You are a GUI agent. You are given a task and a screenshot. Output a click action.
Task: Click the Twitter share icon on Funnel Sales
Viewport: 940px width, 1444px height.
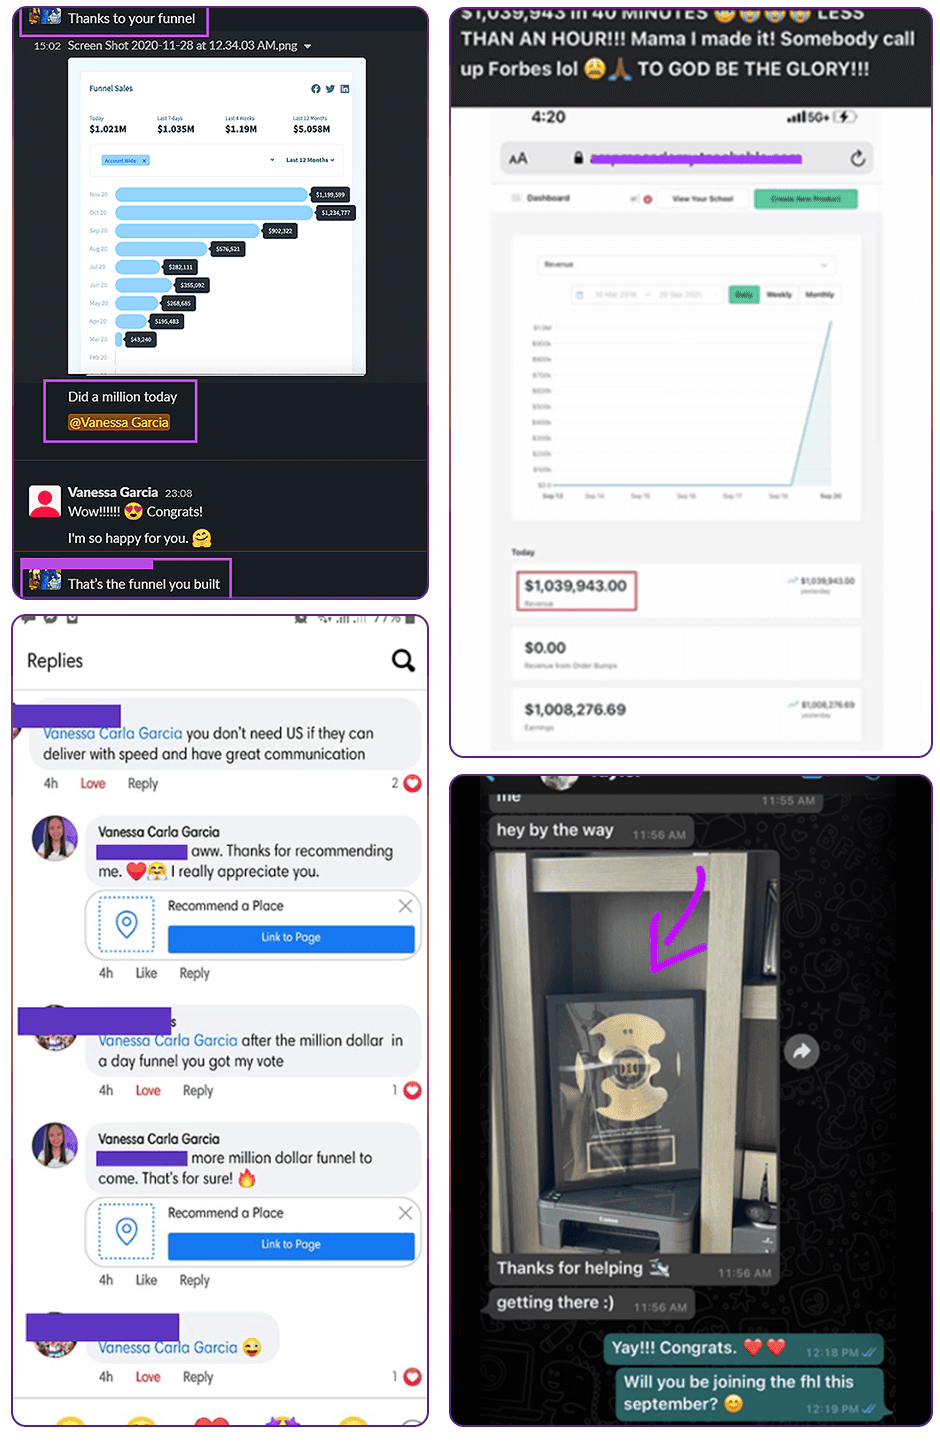pos(330,89)
